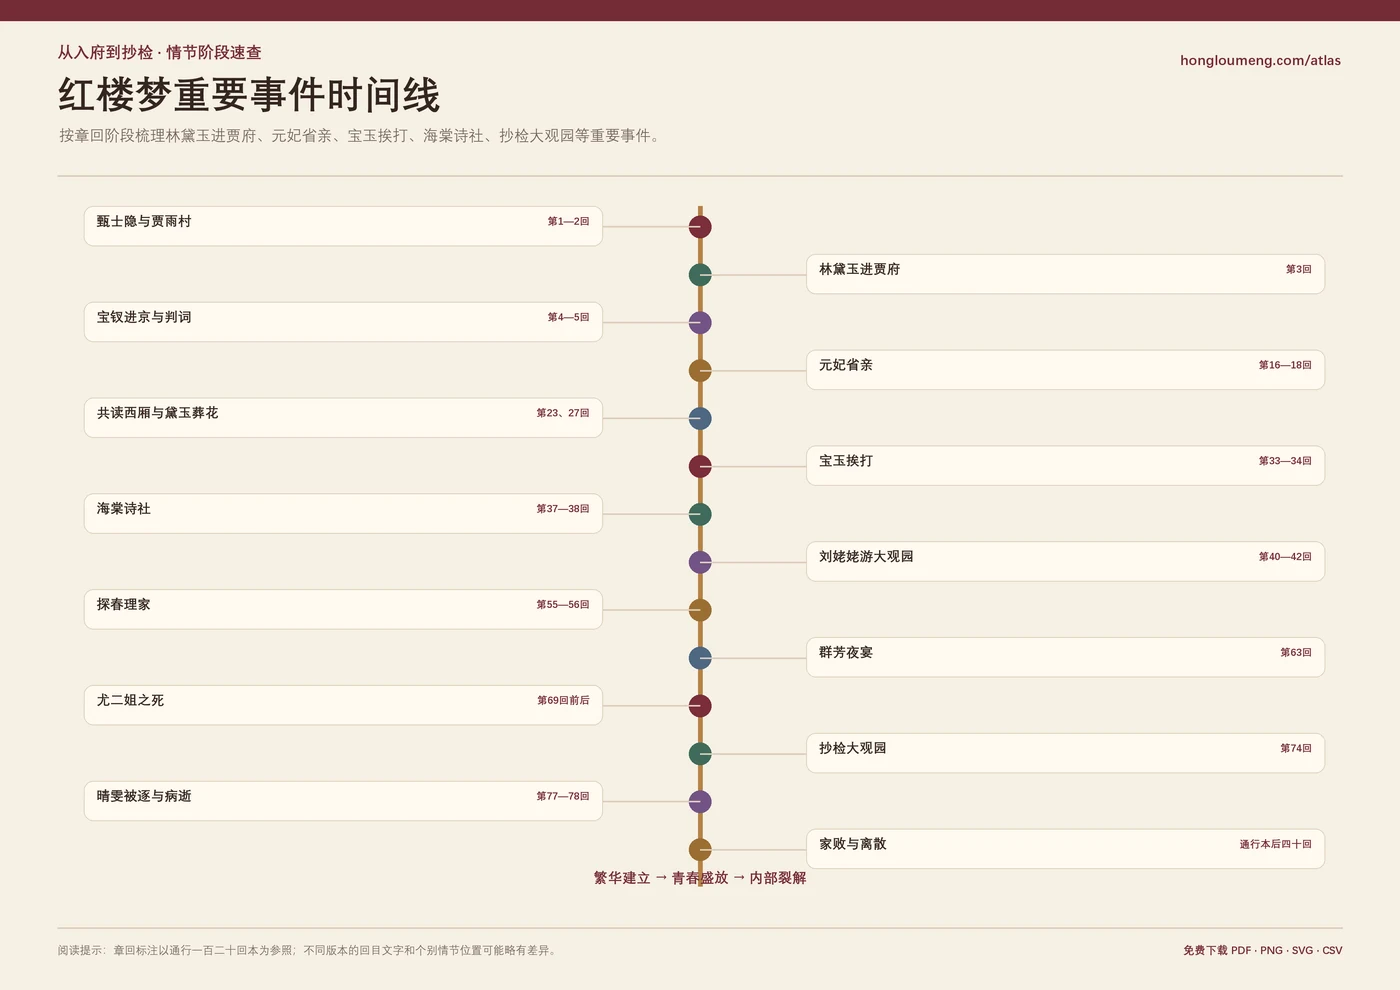This screenshot has width=1400, height=990.
Task: Click the caption 繁华建立 → 青春盛放 → 内部裂解
Action: [x=700, y=878]
